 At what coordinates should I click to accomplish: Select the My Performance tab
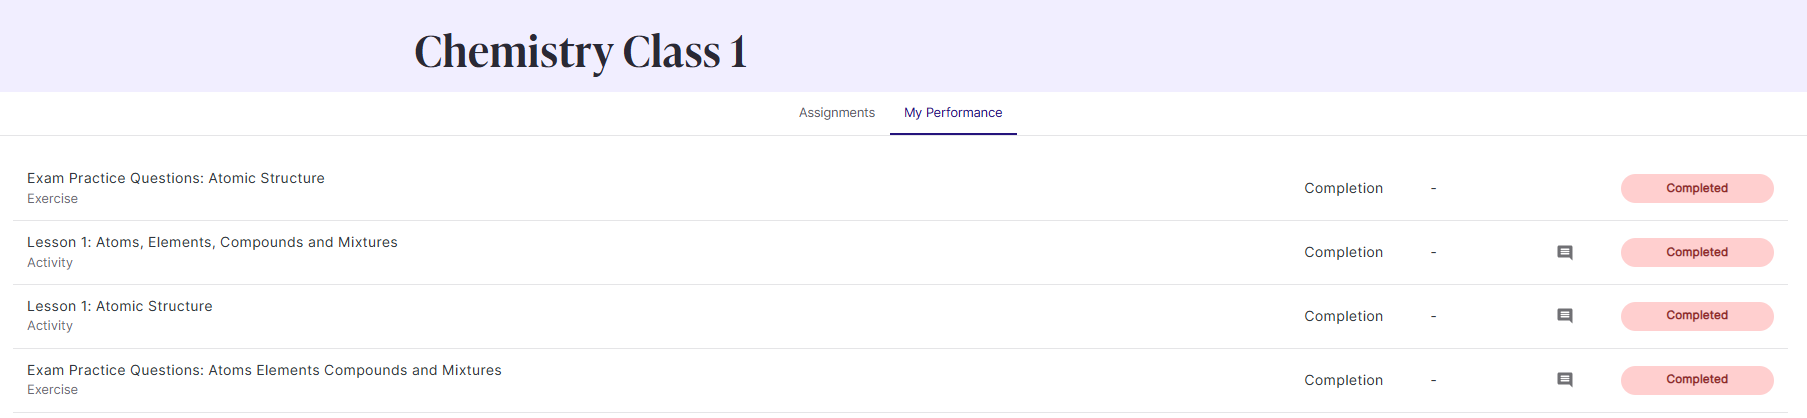coord(953,113)
